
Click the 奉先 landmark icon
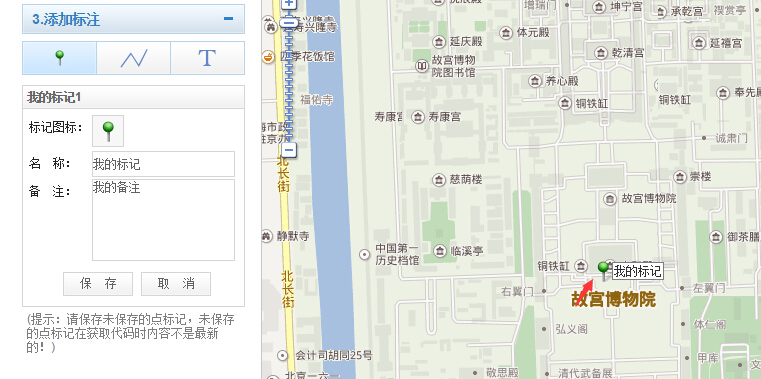723,92
